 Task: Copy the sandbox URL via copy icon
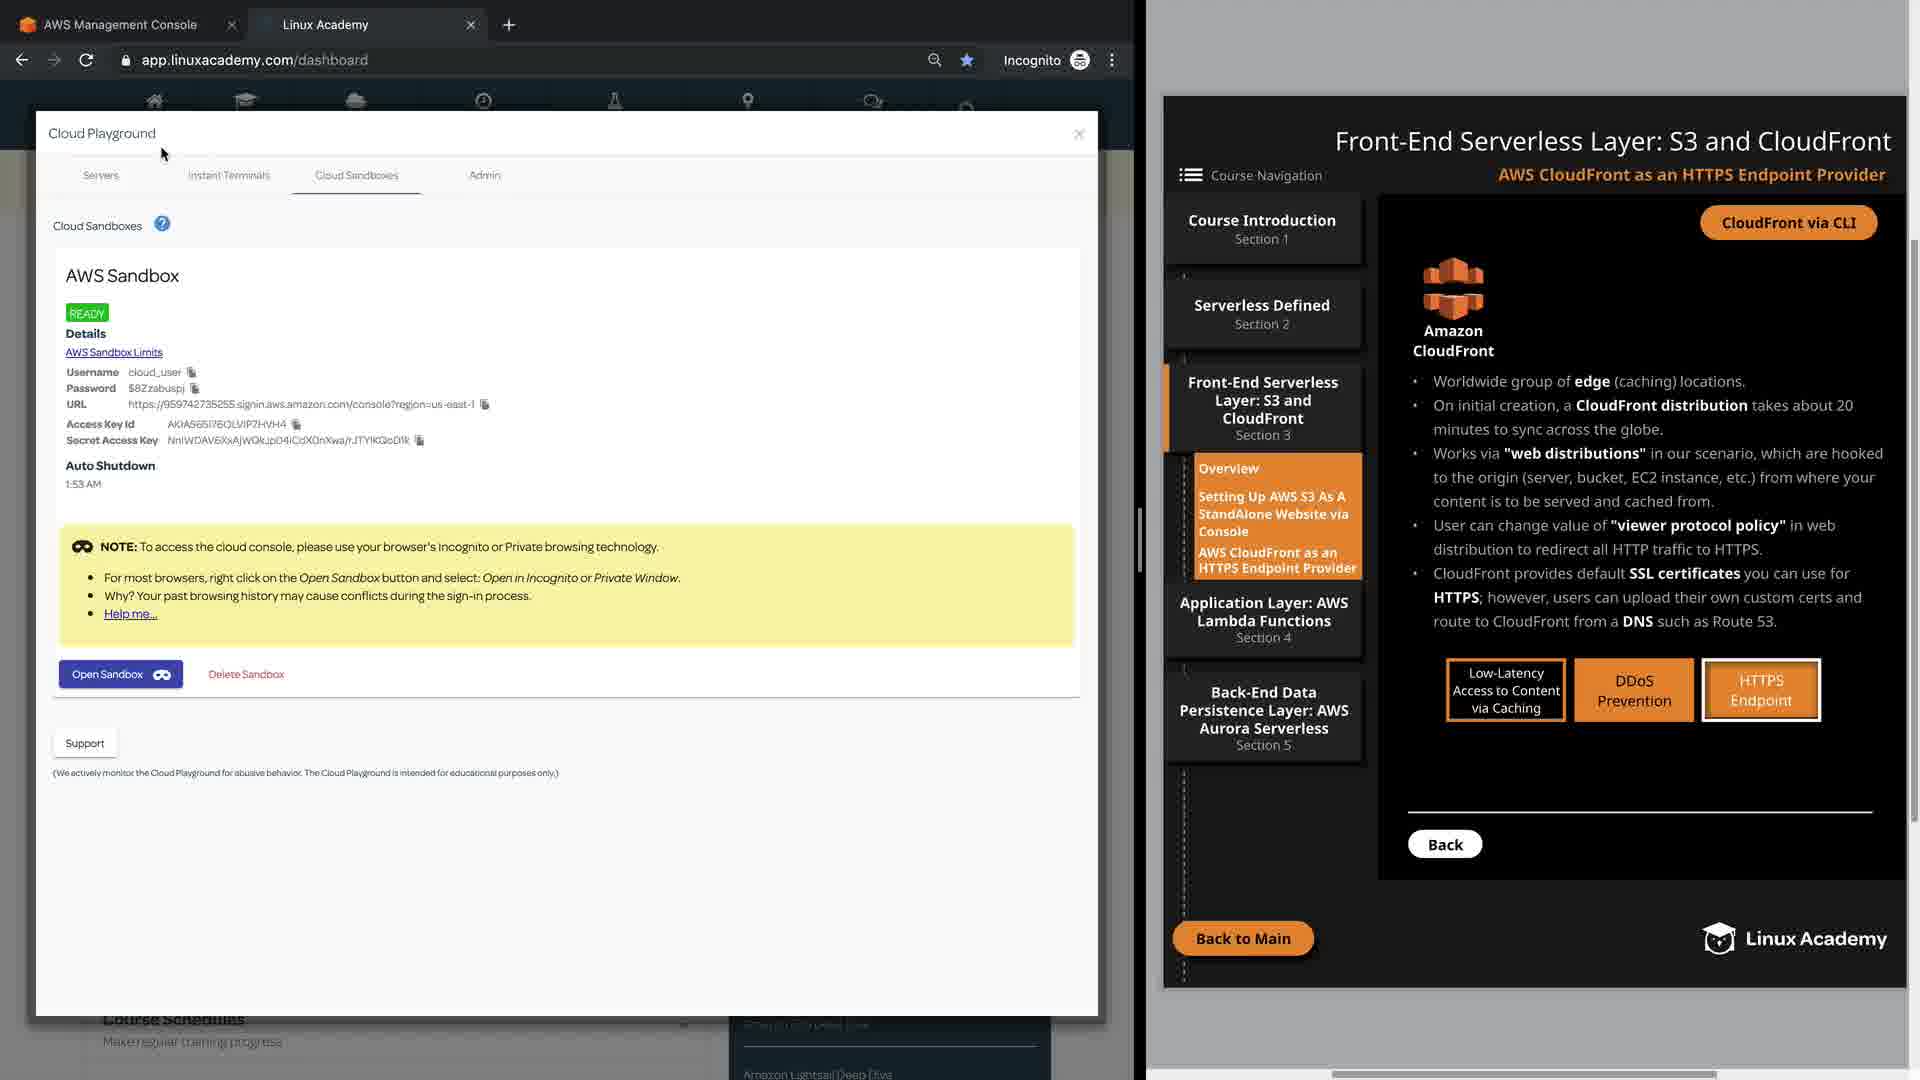coord(485,404)
